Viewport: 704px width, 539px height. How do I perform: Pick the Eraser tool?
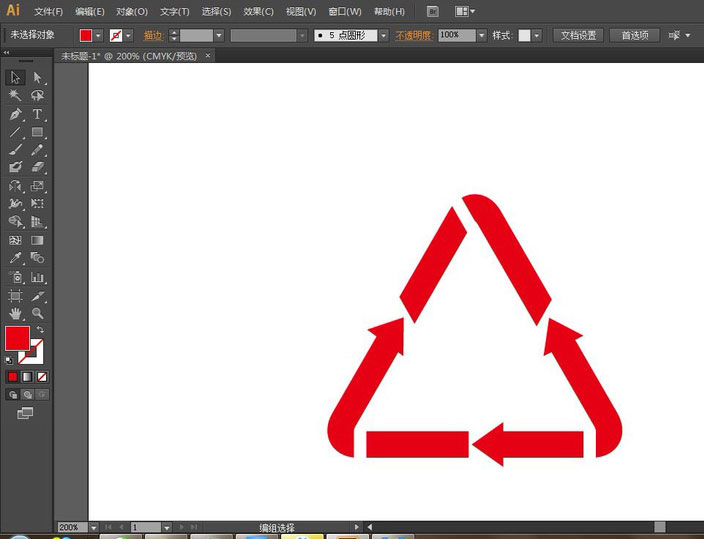[x=37, y=168]
